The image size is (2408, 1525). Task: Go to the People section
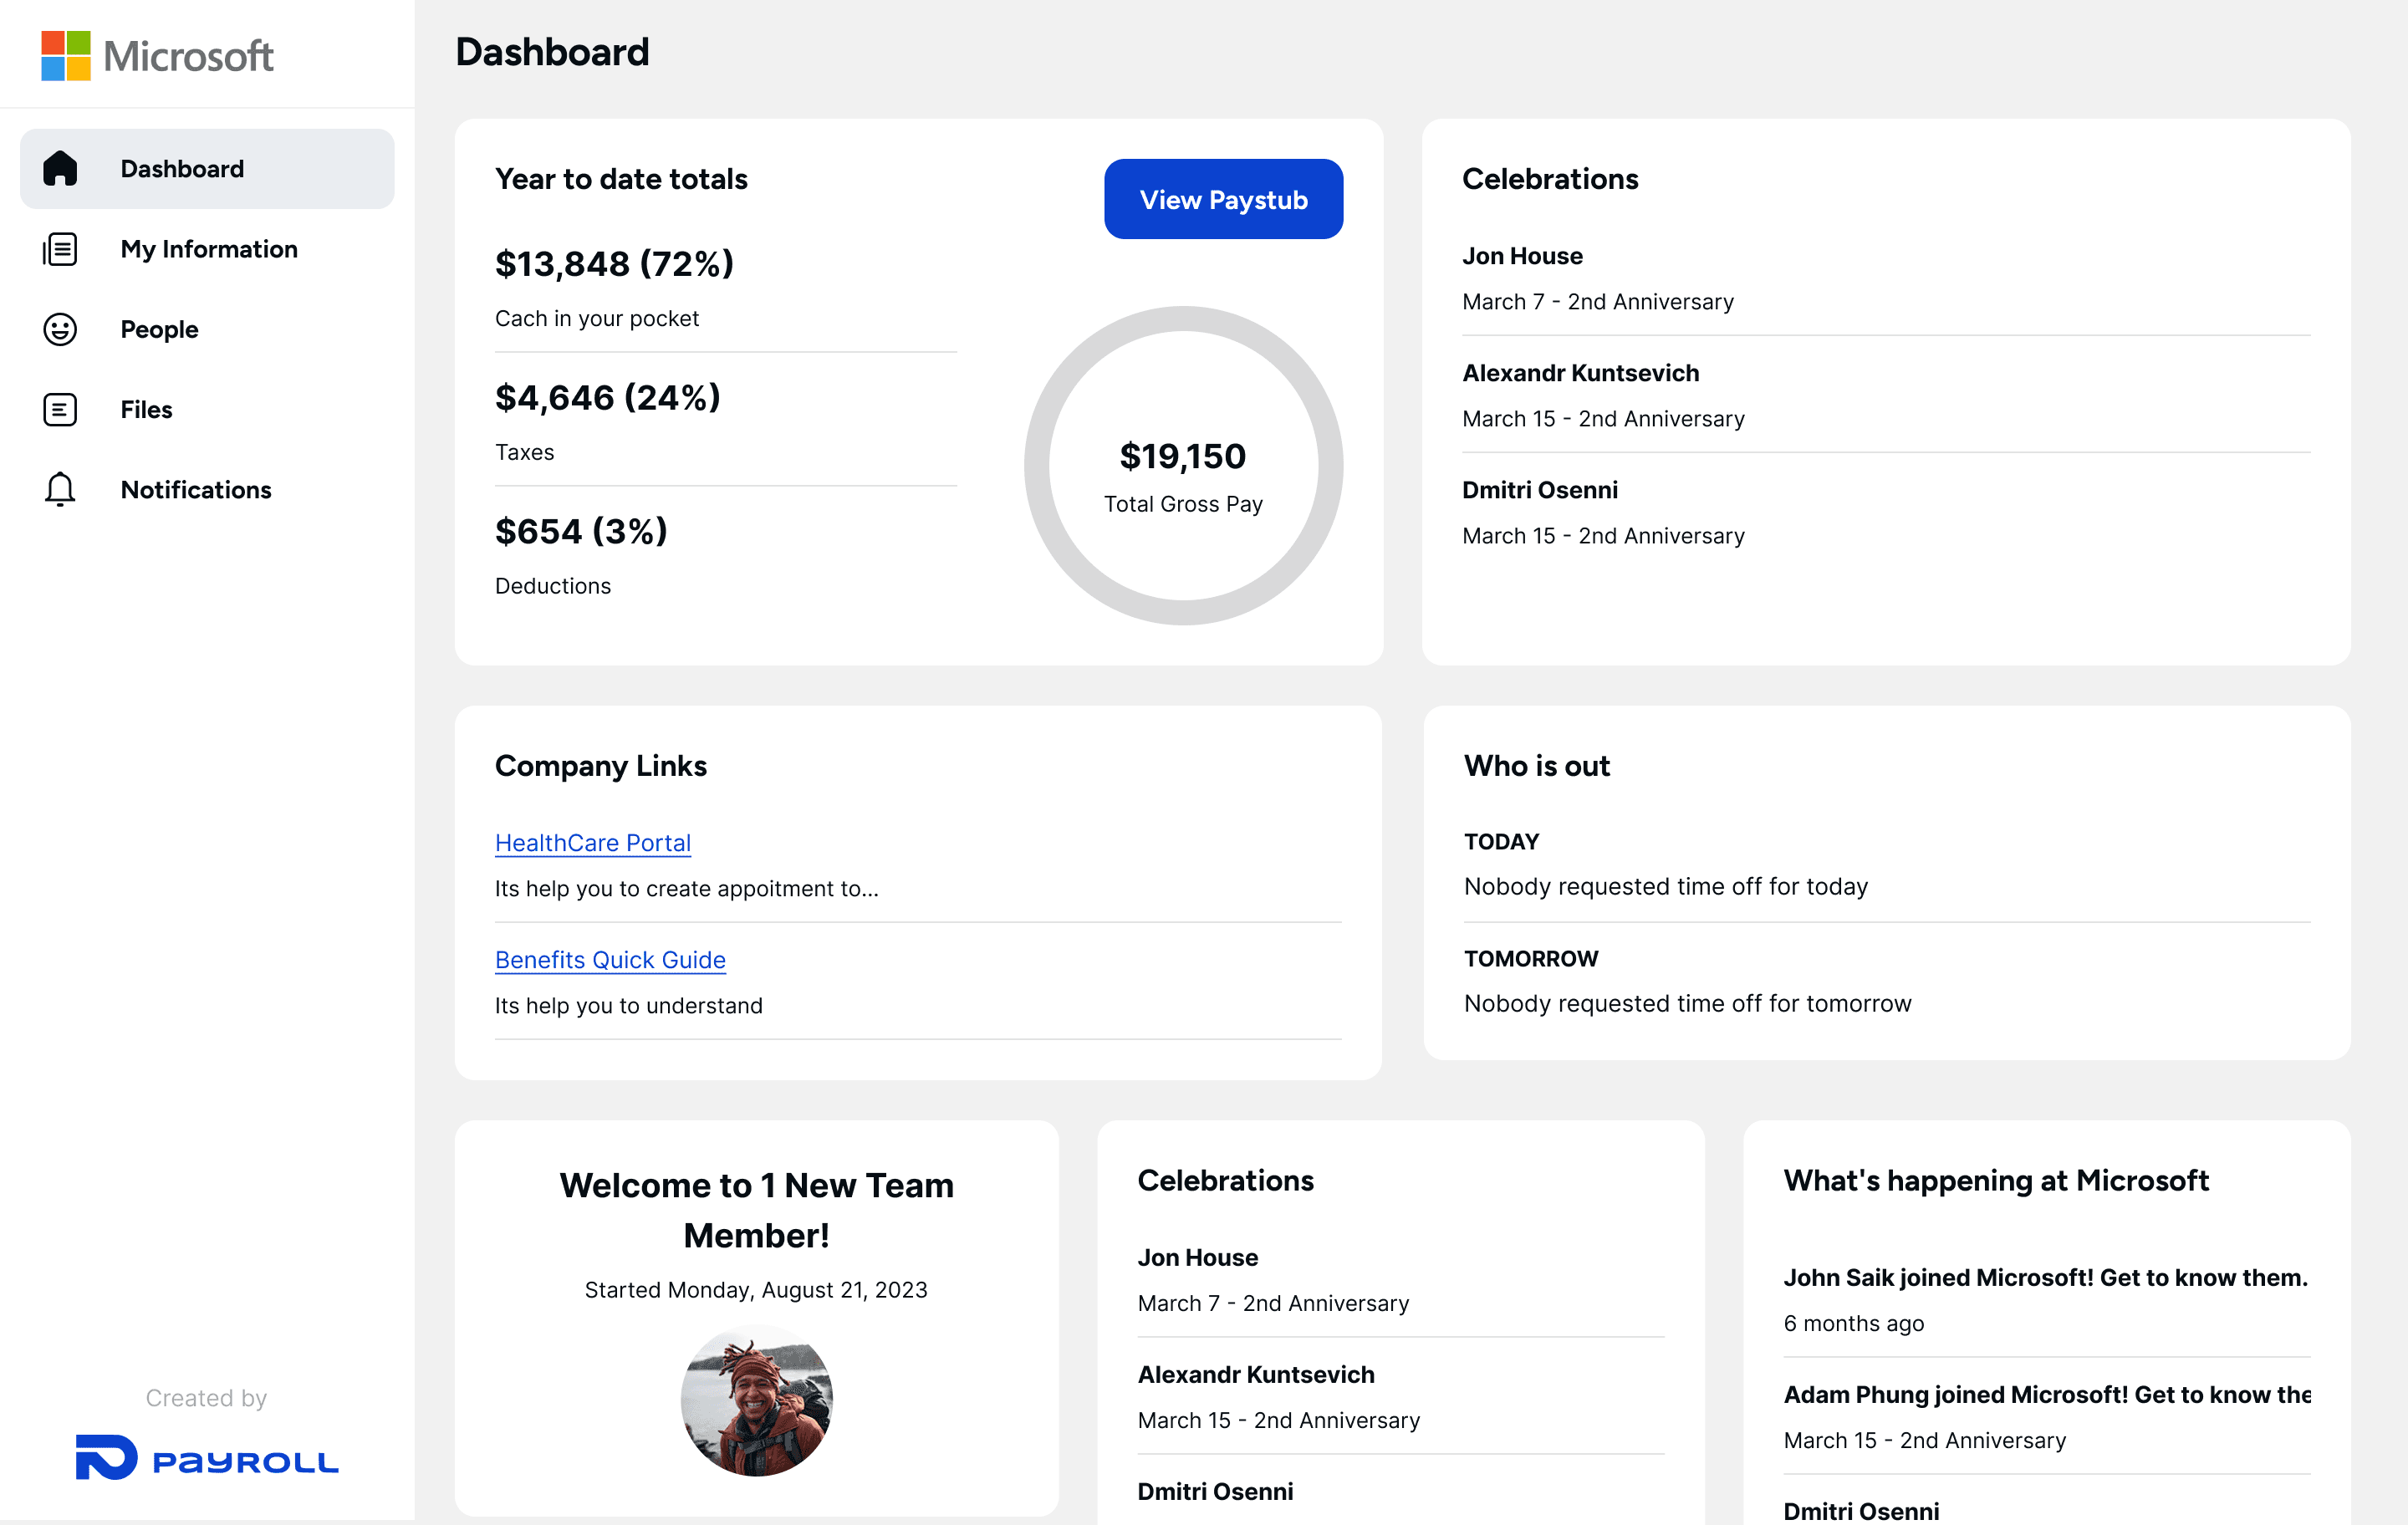(159, 329)
